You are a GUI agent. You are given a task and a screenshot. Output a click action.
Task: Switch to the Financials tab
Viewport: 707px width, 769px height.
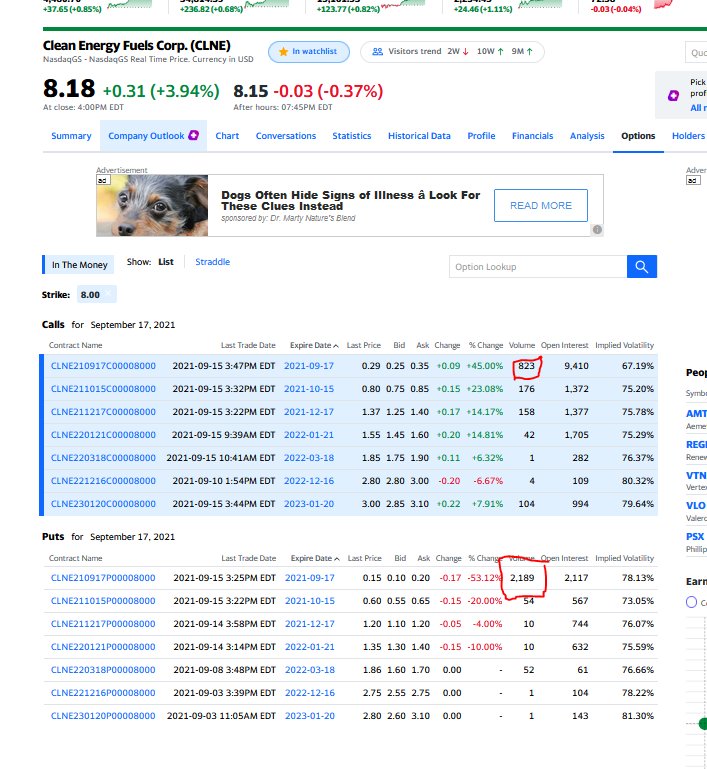tap(532, 136)
